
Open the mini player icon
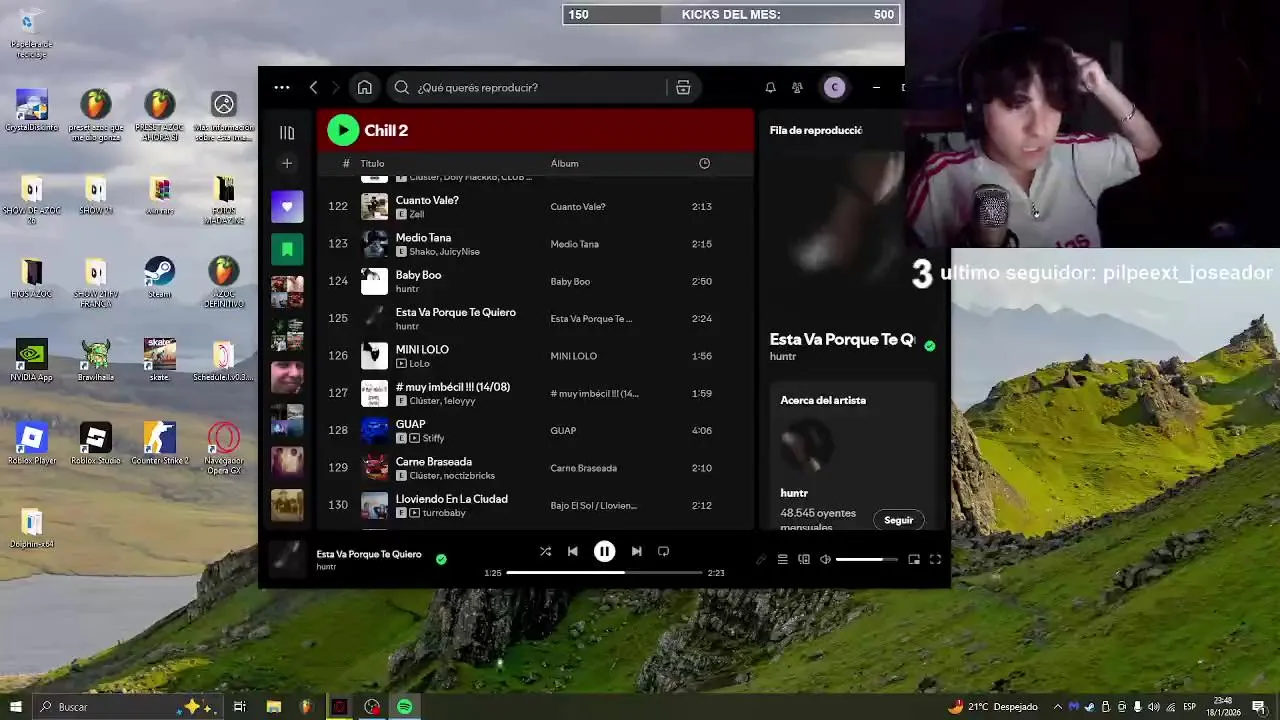pyautogui.click(x=914, y=560)
